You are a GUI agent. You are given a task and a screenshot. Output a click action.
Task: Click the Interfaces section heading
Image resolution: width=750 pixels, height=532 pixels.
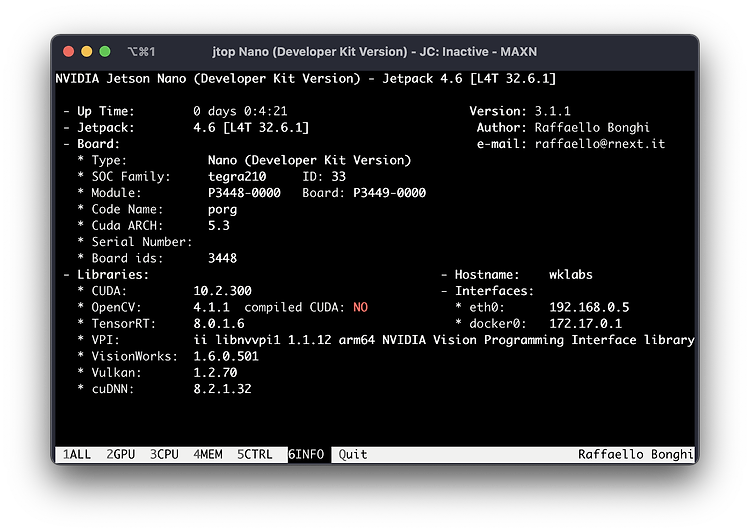click(494, 290)
